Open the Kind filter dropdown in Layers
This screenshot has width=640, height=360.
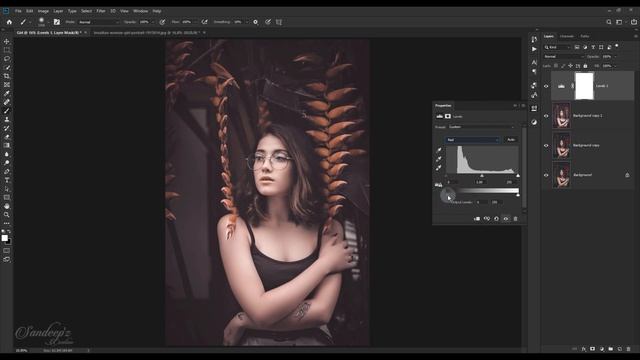coord(557,47)
